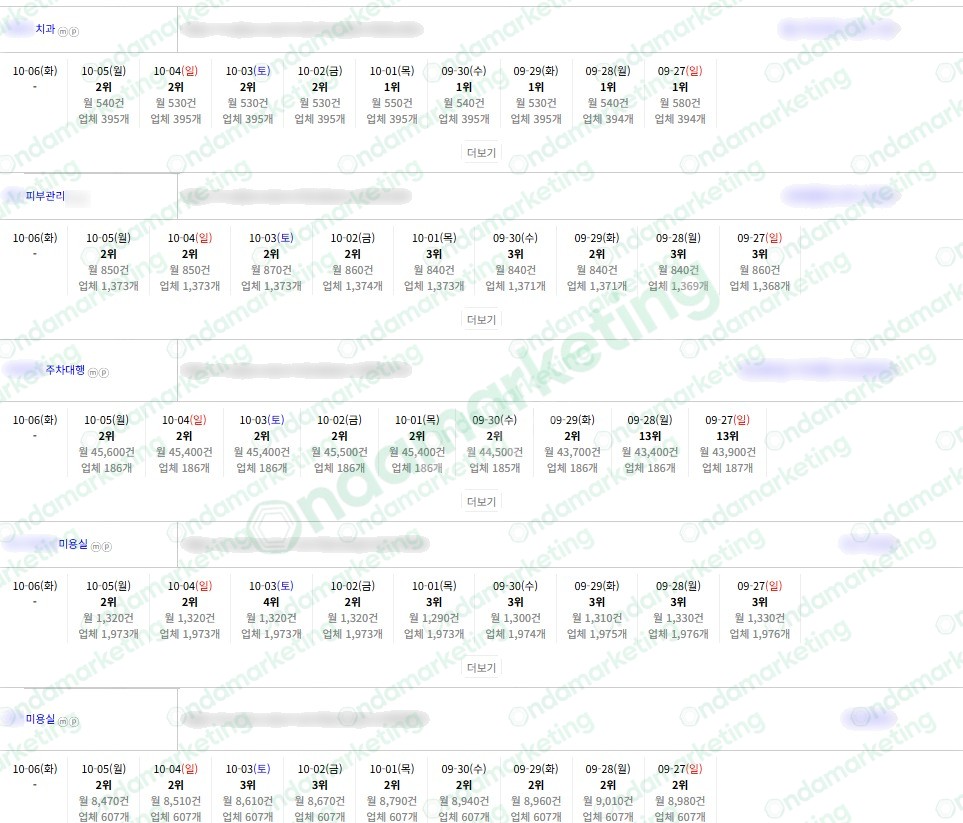The image size is (963, 823).
Task: Click 더보기 under the 1,973개 미용실 table
Action: coord(482,668)
